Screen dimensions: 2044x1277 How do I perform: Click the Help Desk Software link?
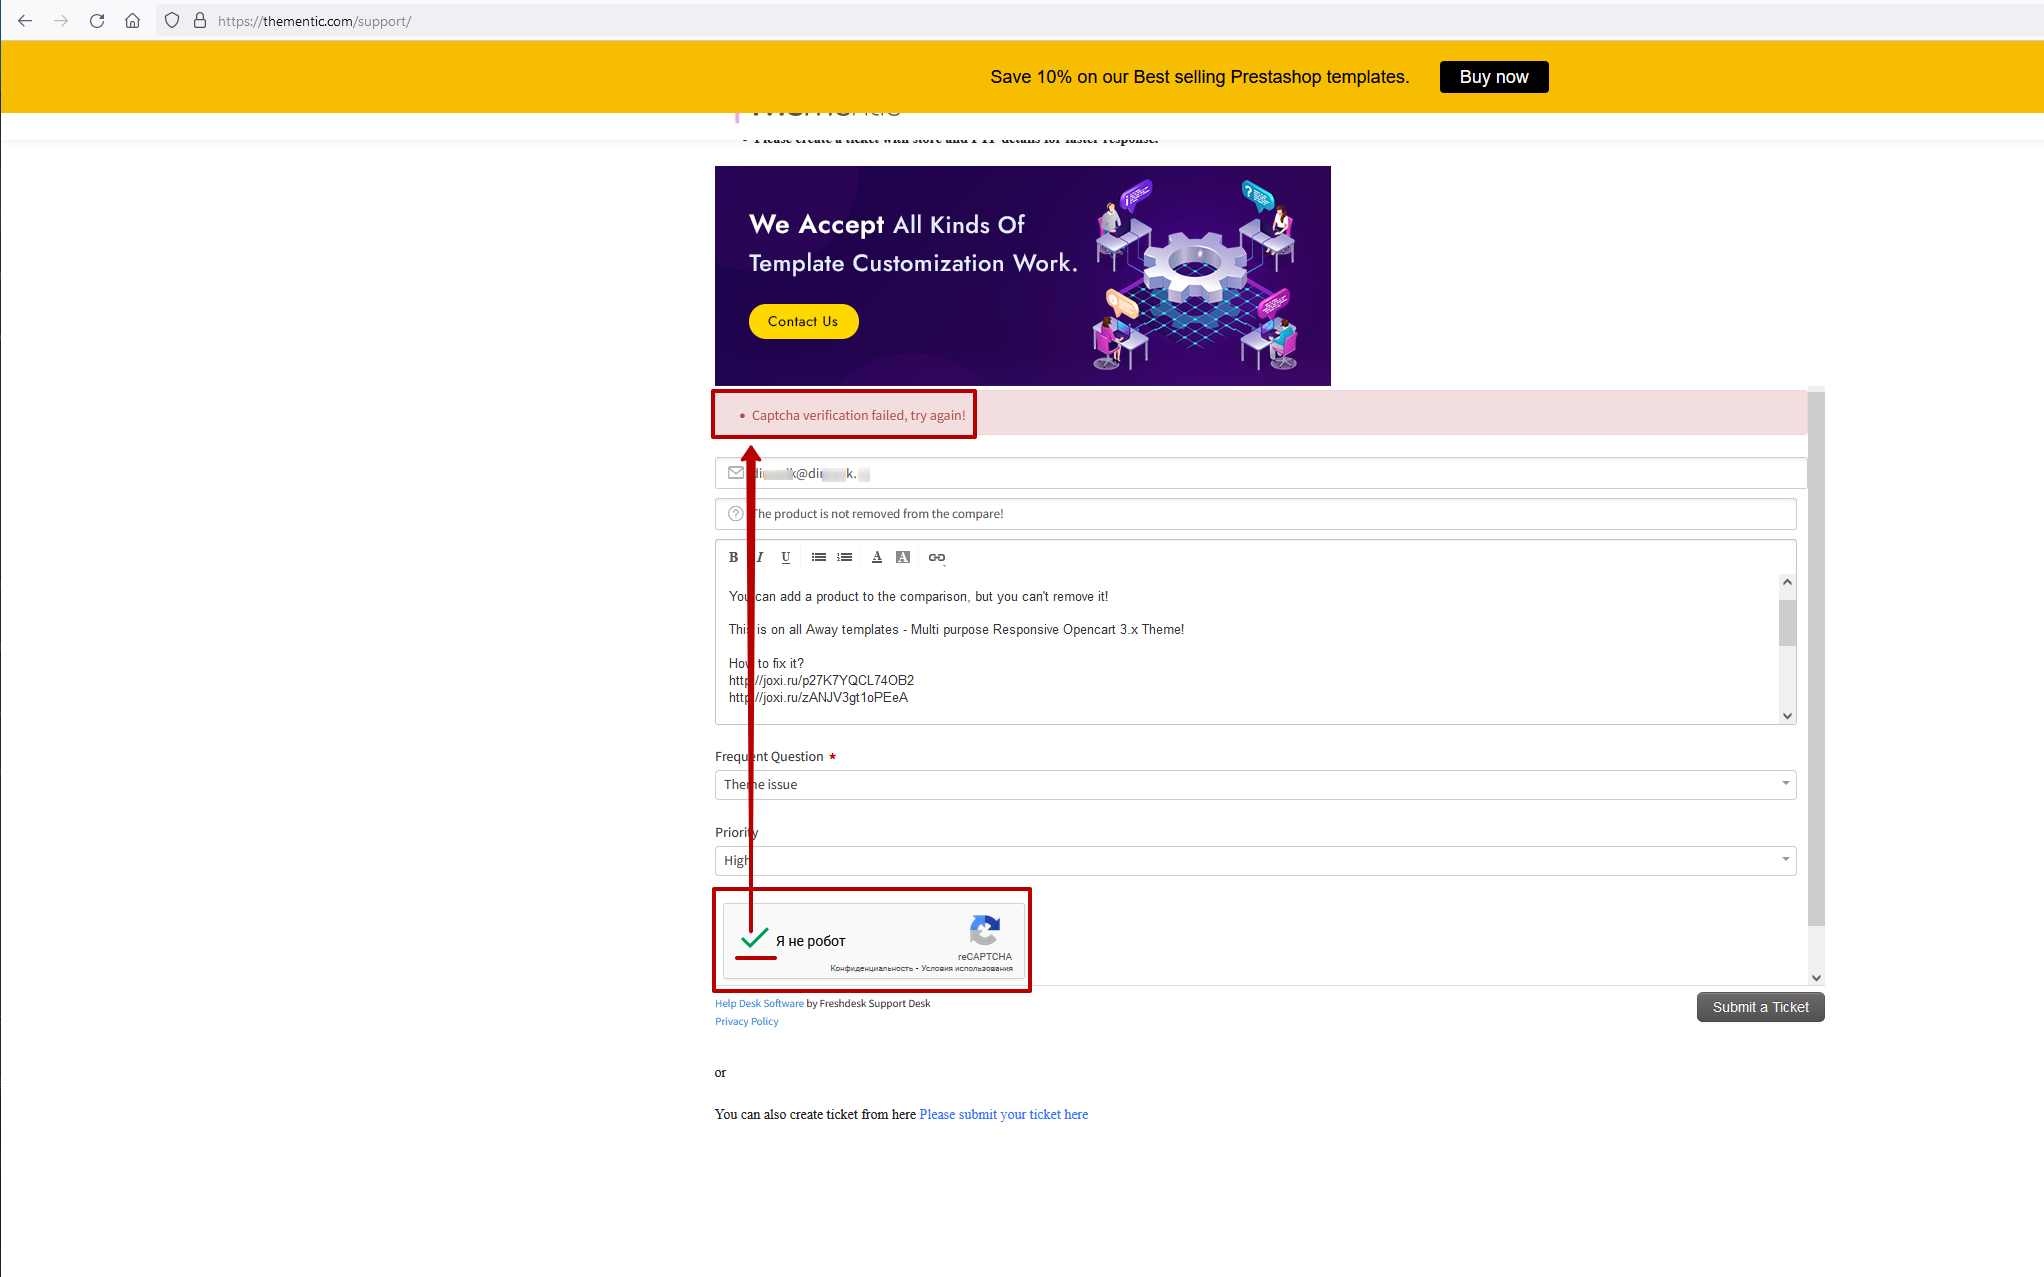click(759, 1003)
